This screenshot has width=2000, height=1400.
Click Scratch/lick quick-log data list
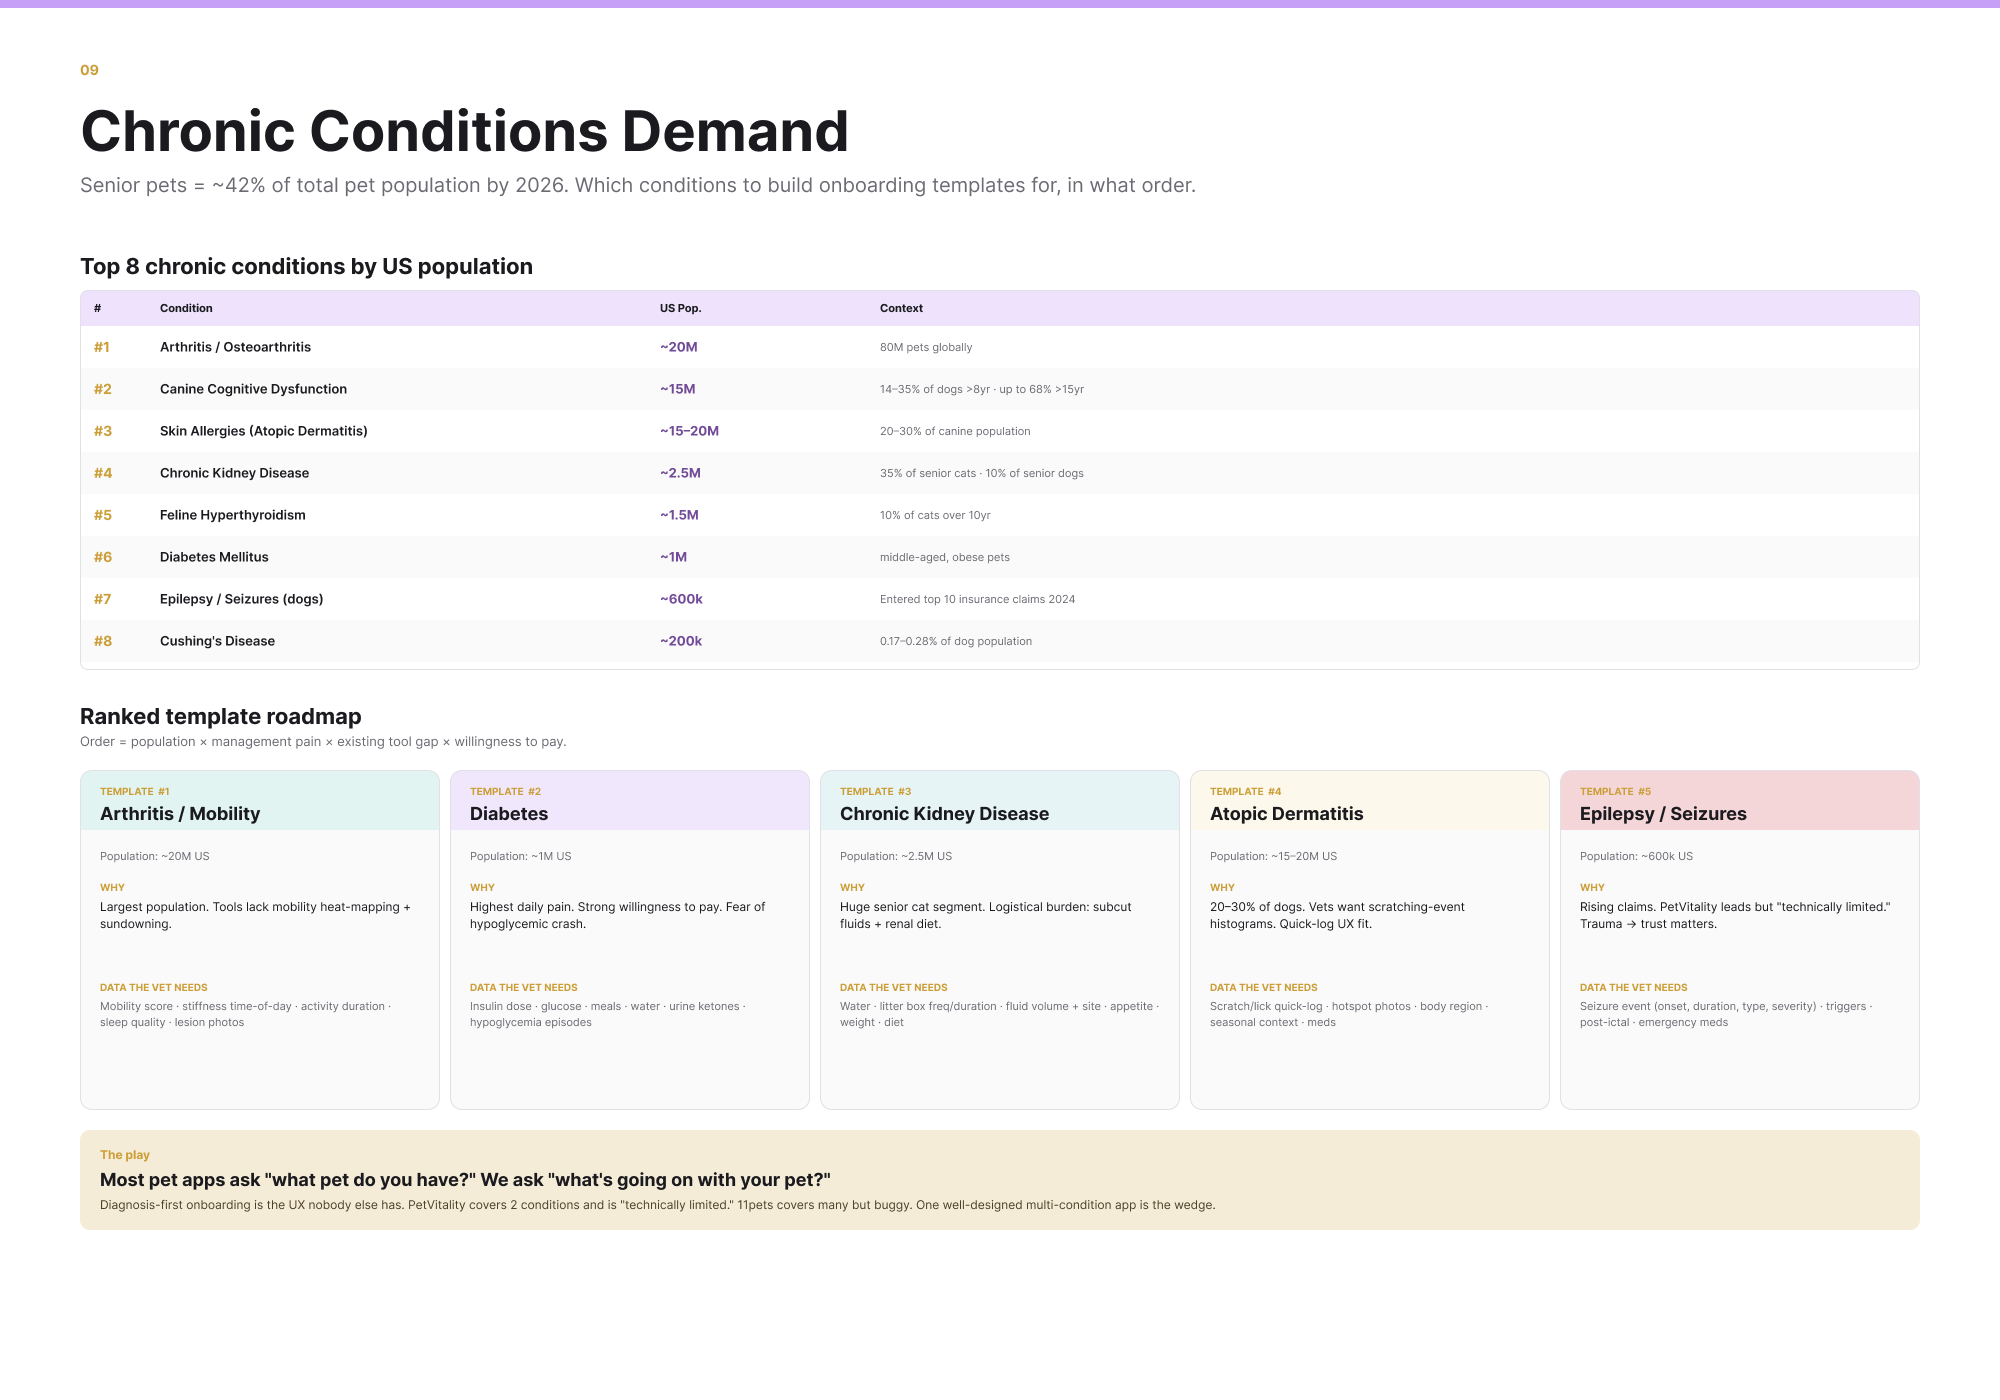tap(1349, 1014)
